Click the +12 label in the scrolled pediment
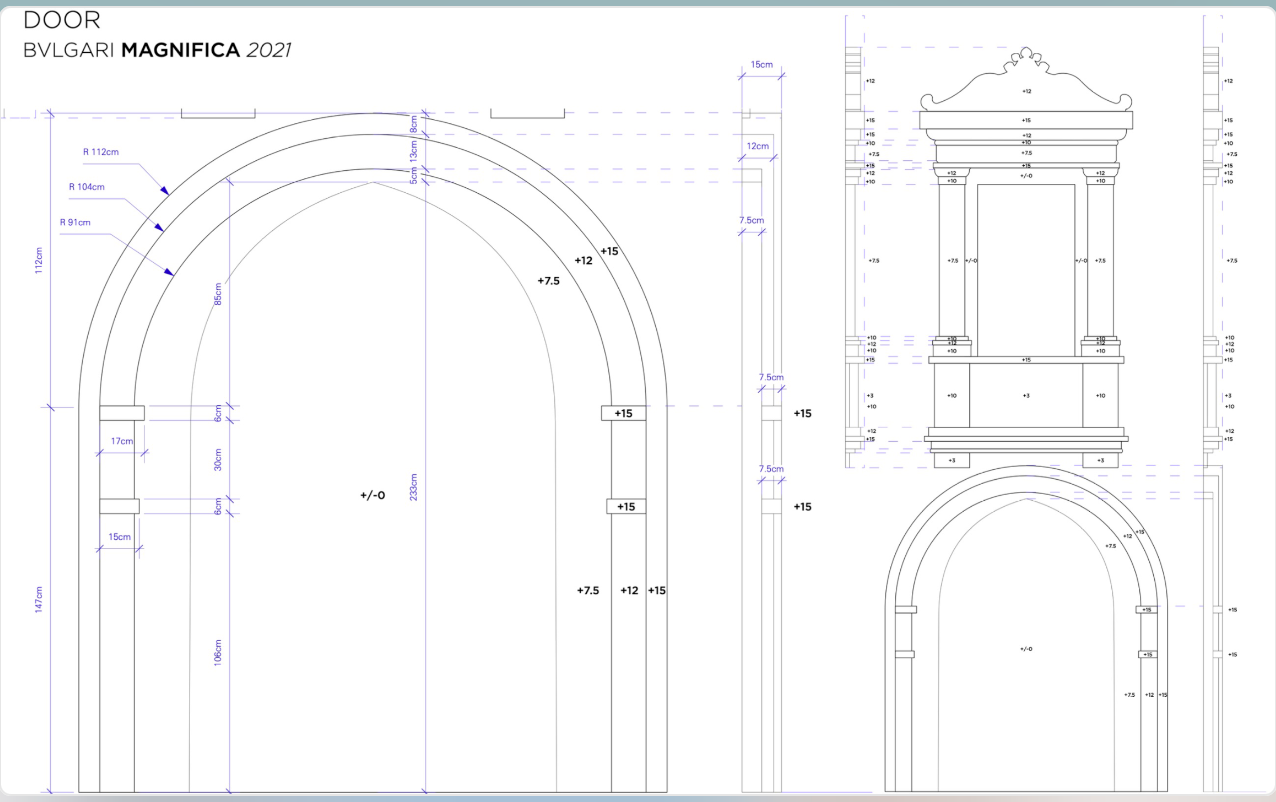Screen dimensions: 1276x802 point(1026,91)
